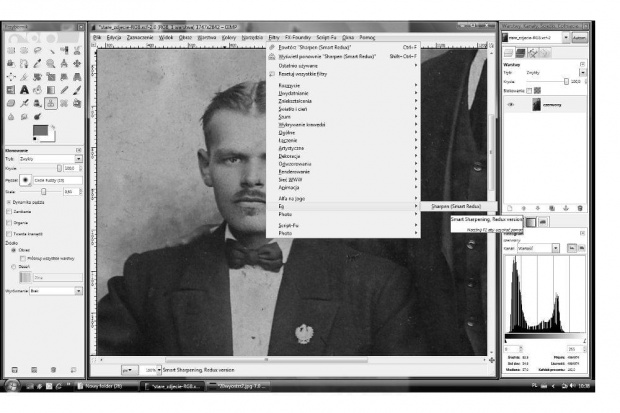Open the Kolory menu
The width and height of the screenshot is (620, 413).
pyautogui.click(x=229, y=38)
